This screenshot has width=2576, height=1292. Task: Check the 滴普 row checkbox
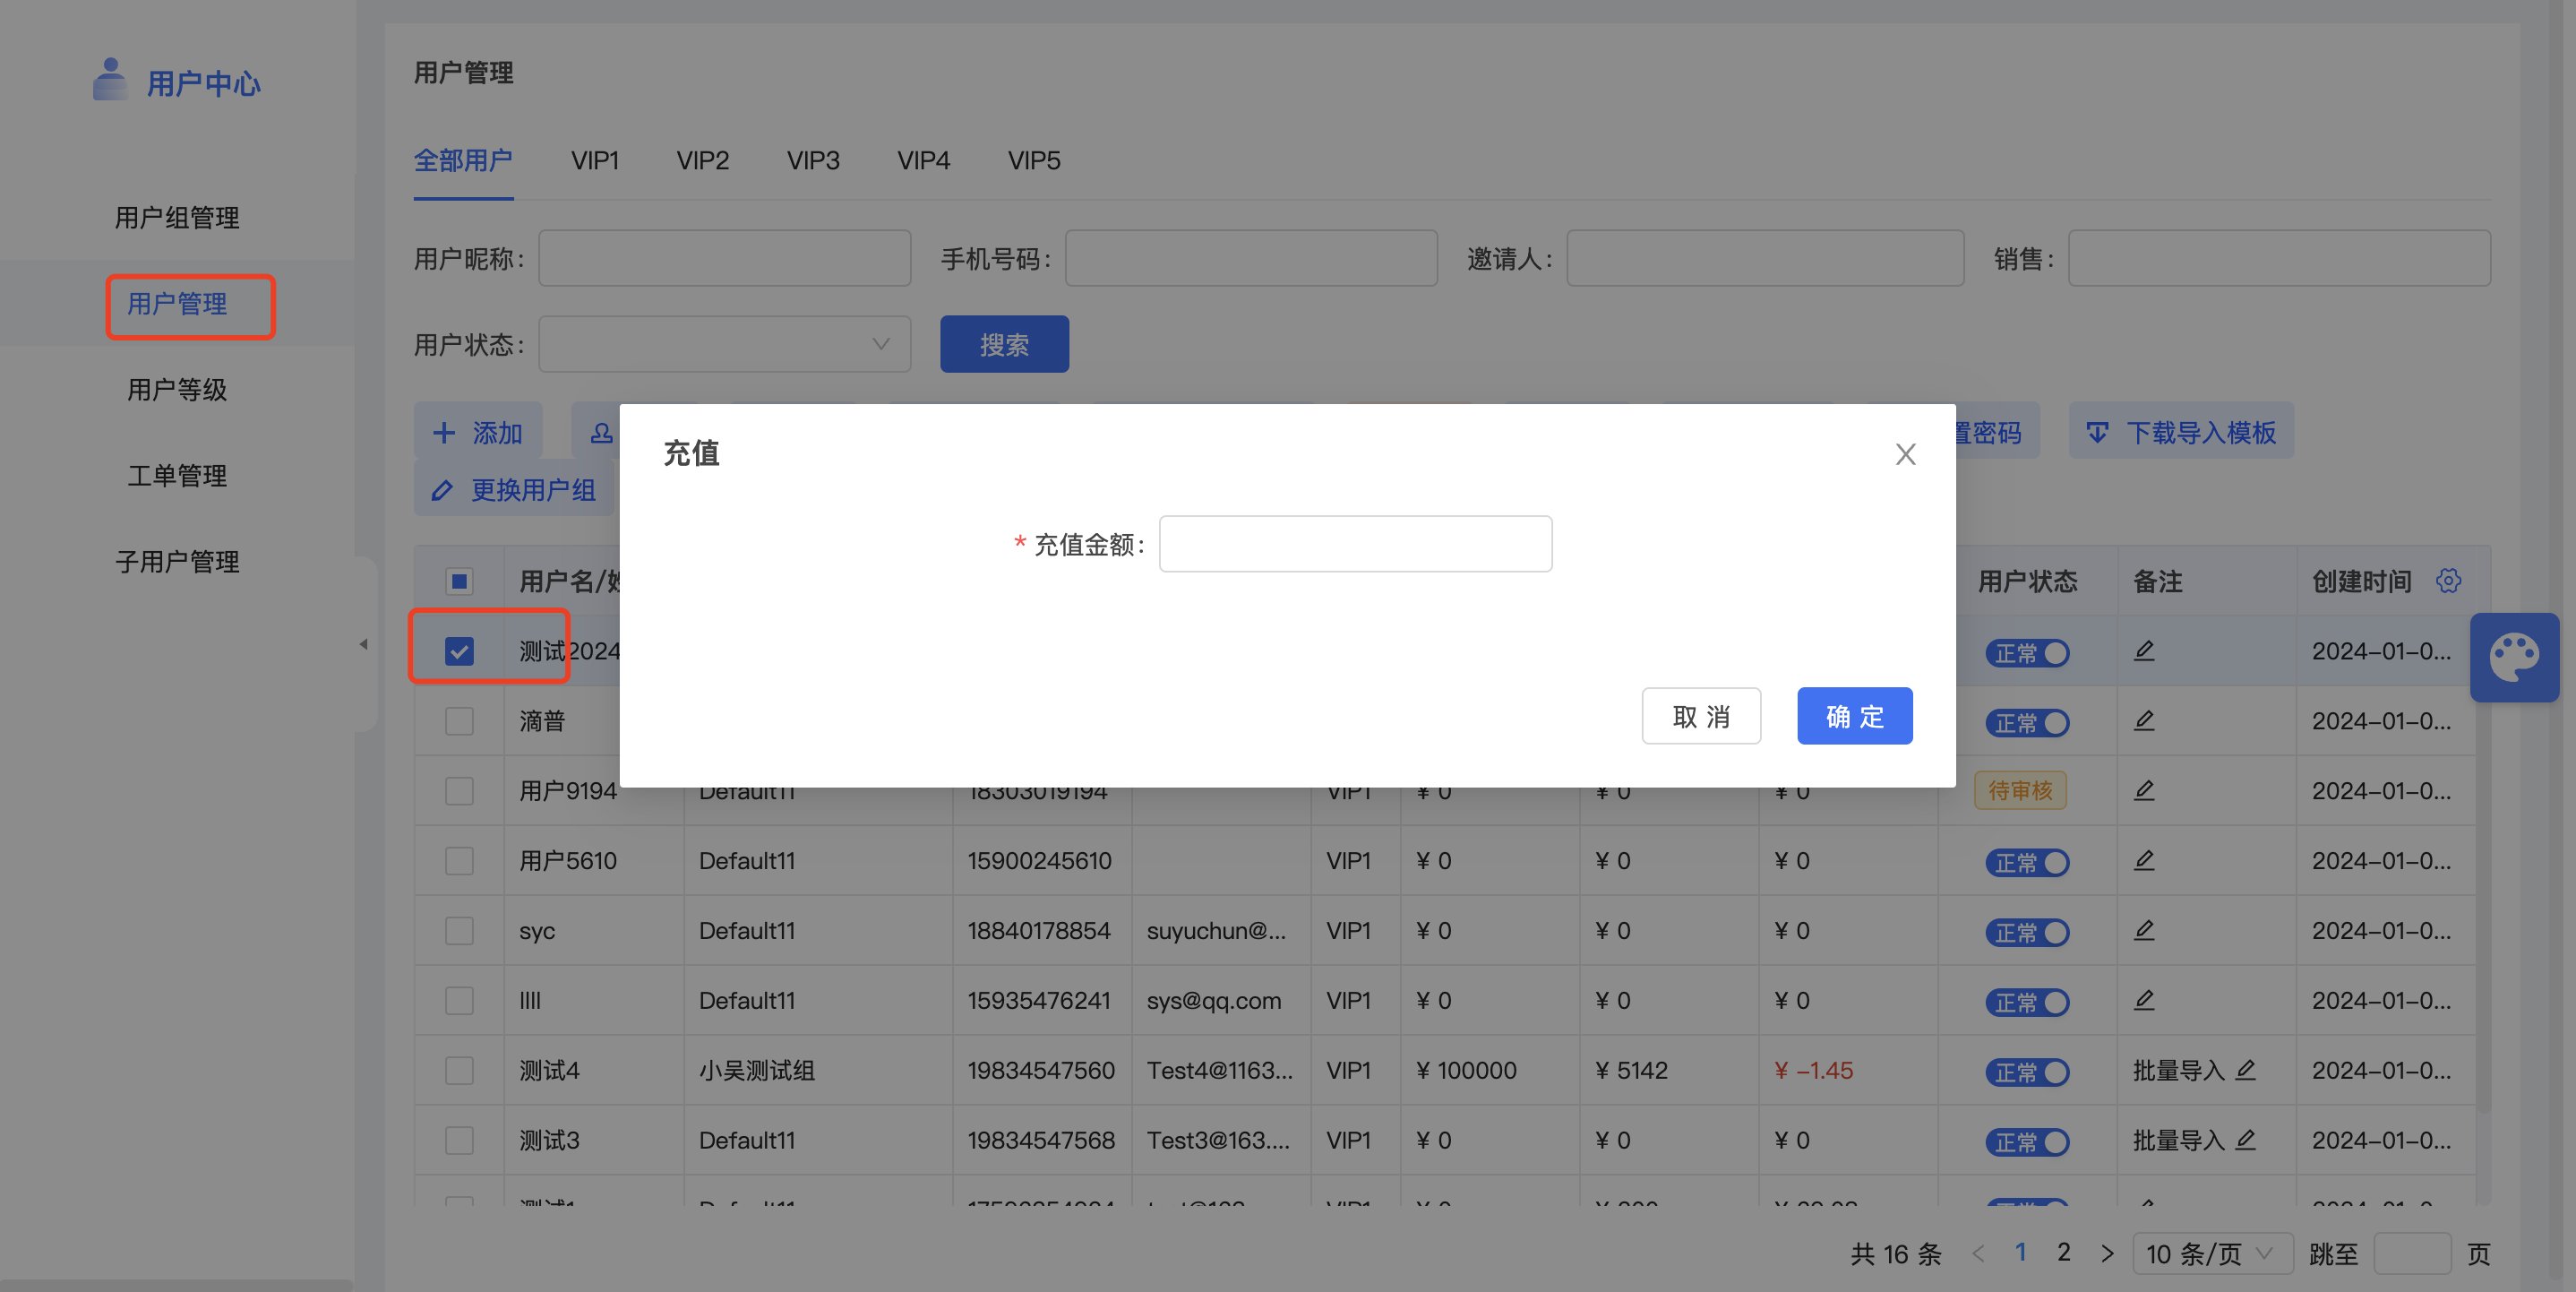(x=459, y=721)
